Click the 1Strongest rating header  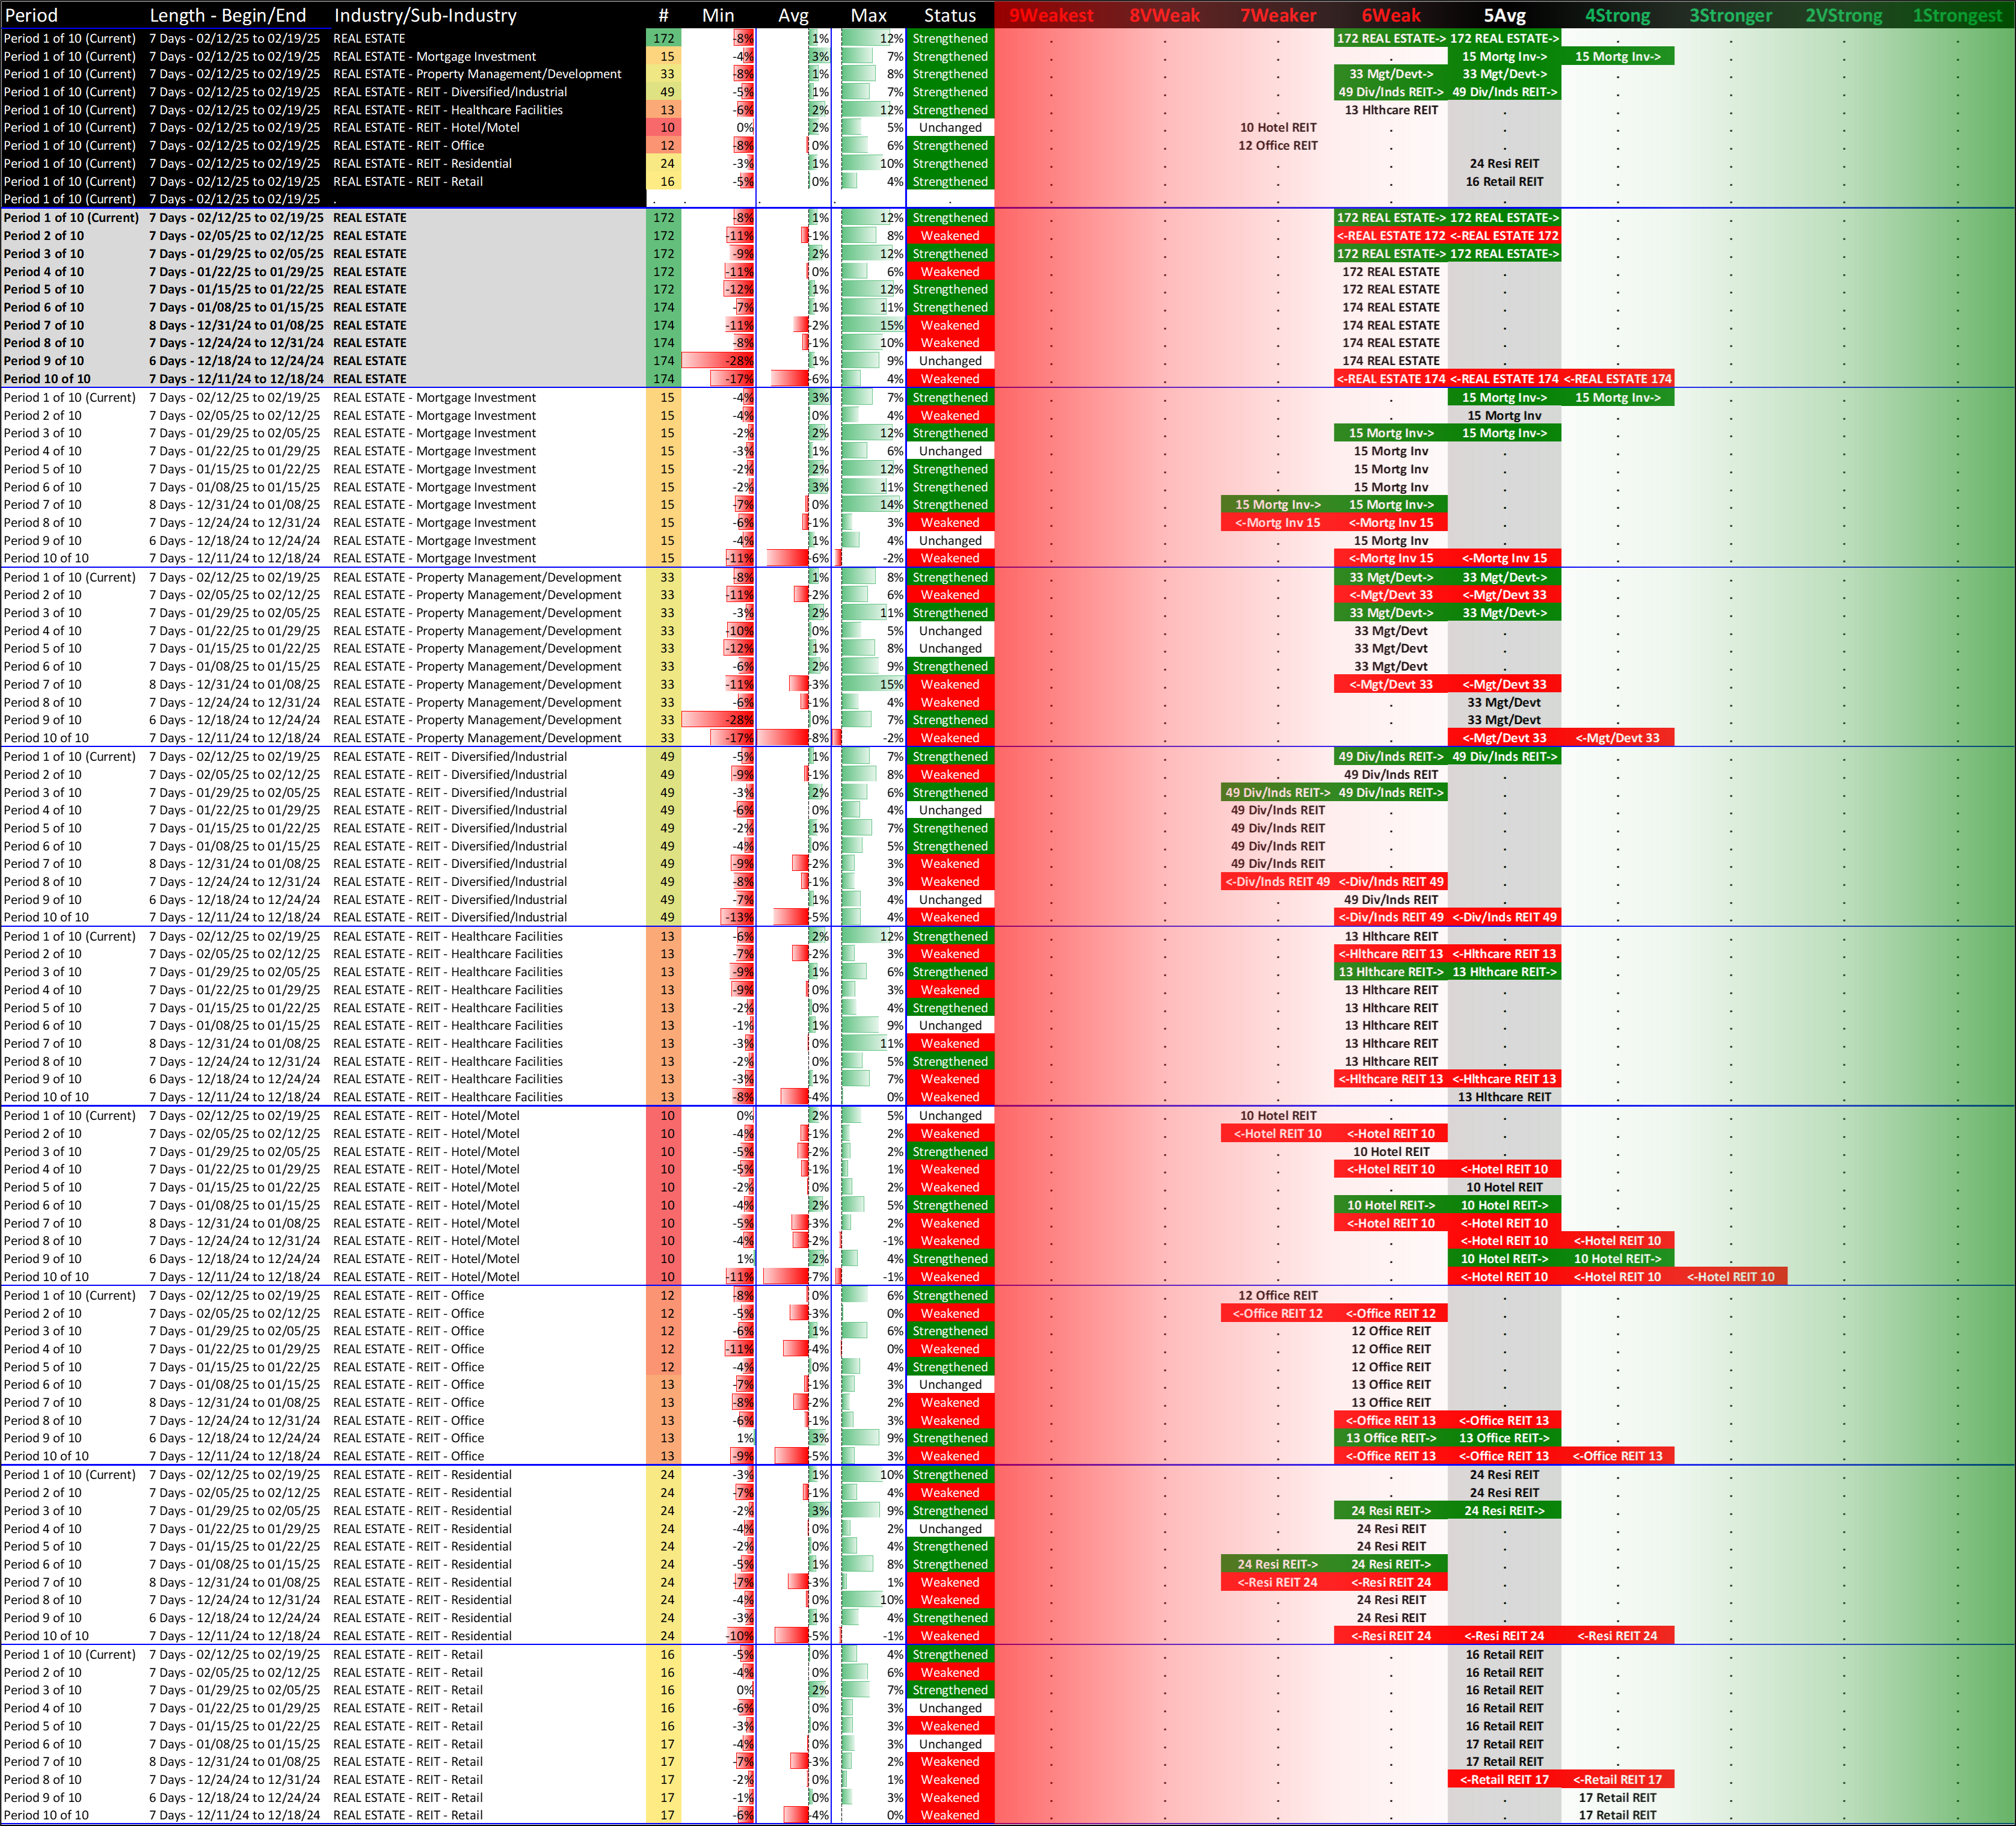click(1957, 15)
